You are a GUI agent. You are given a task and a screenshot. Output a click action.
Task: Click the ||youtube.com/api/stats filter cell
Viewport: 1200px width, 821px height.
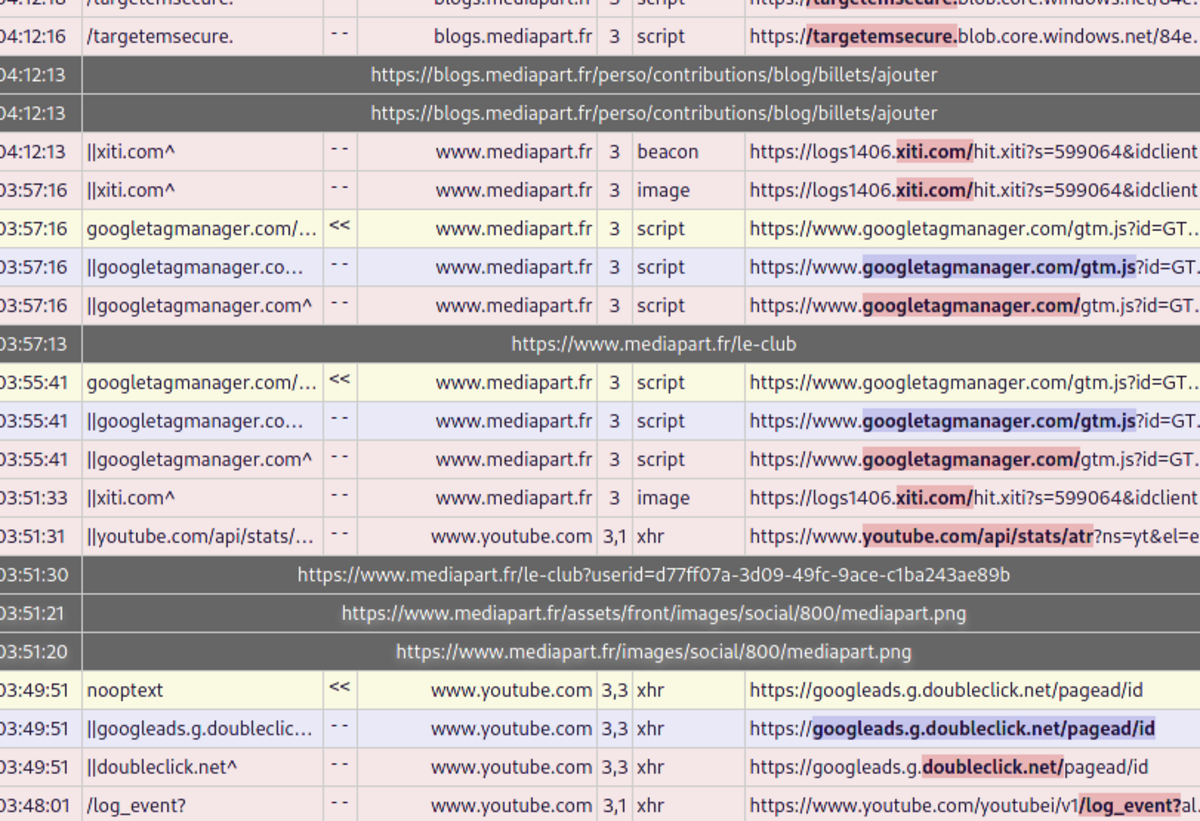tap(202, 537)
